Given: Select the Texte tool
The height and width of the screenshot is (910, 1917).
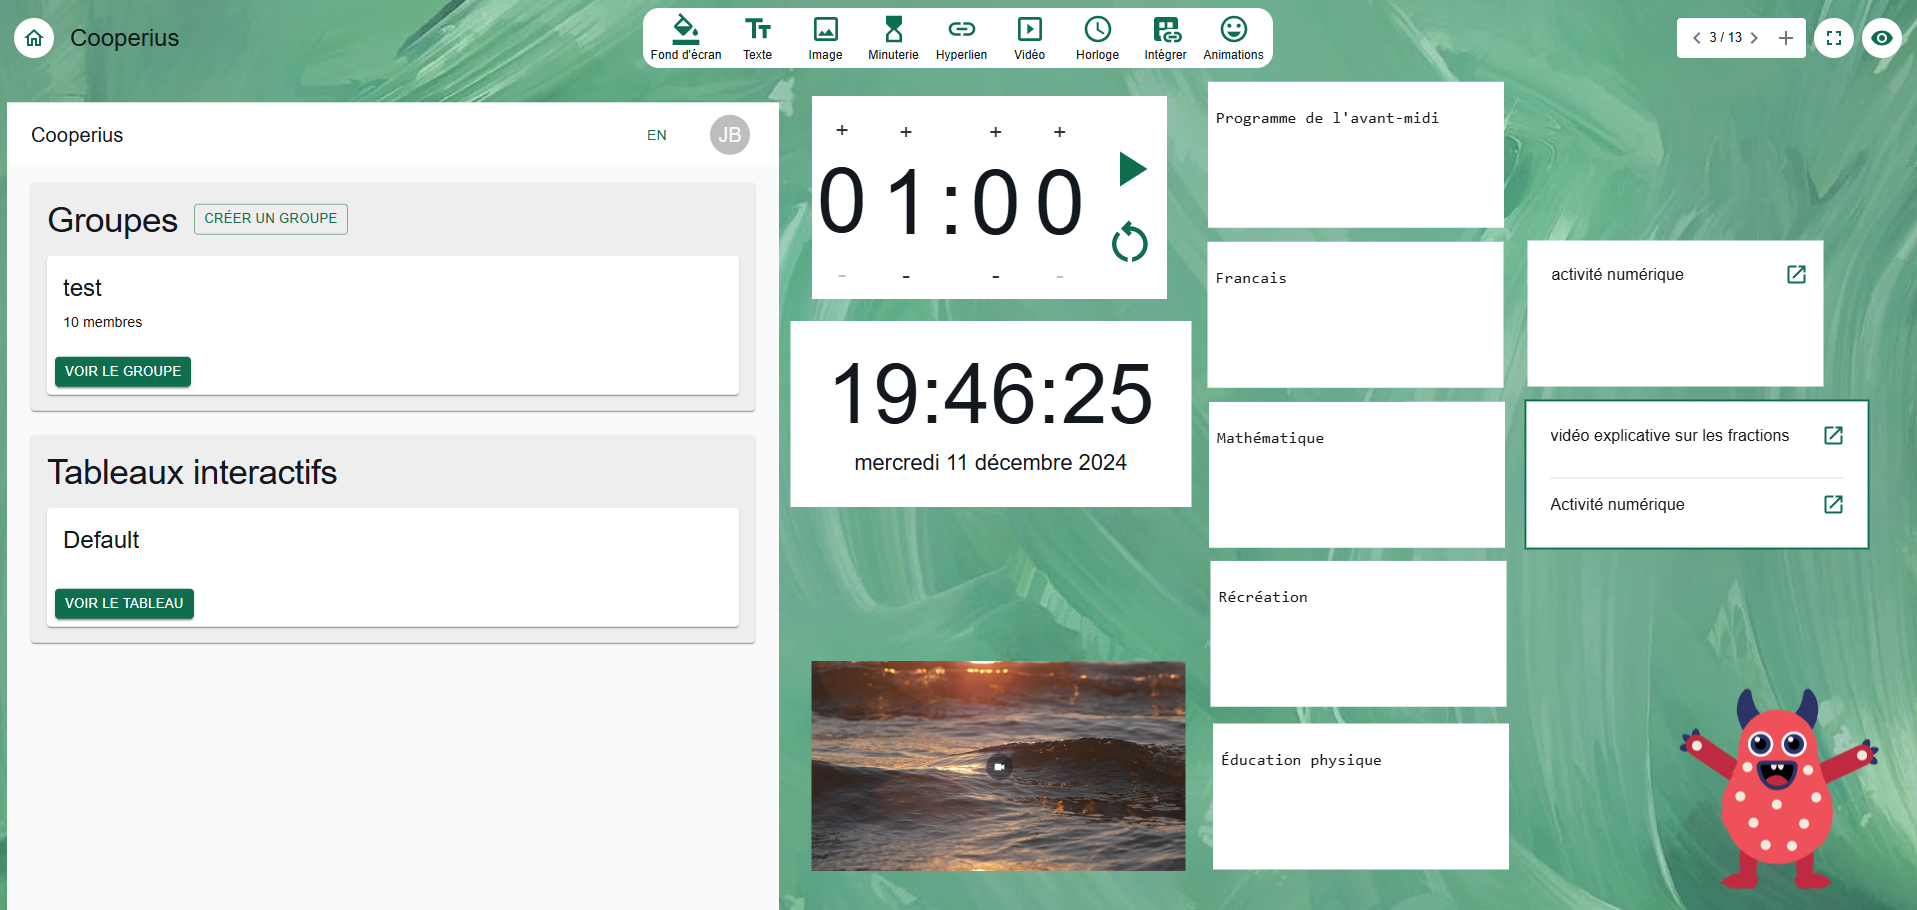Looking at the screenshot, I should (757, 38).
